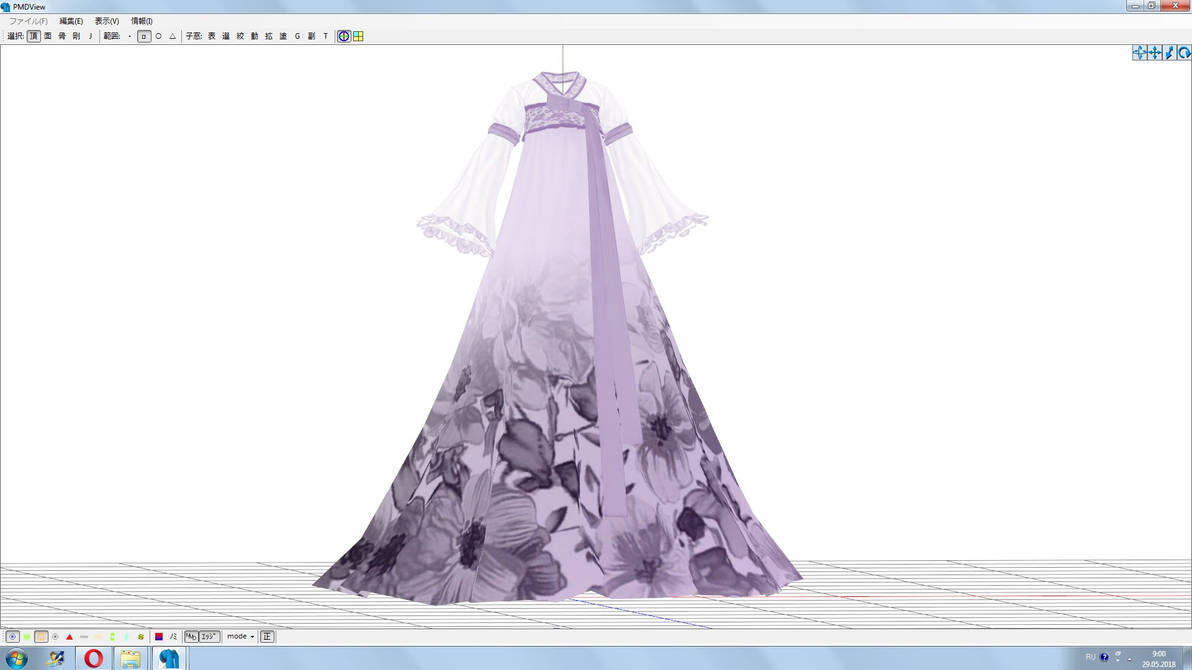
Task: Select the 骨 bone selection mode
Action: [x=62, y=36]
